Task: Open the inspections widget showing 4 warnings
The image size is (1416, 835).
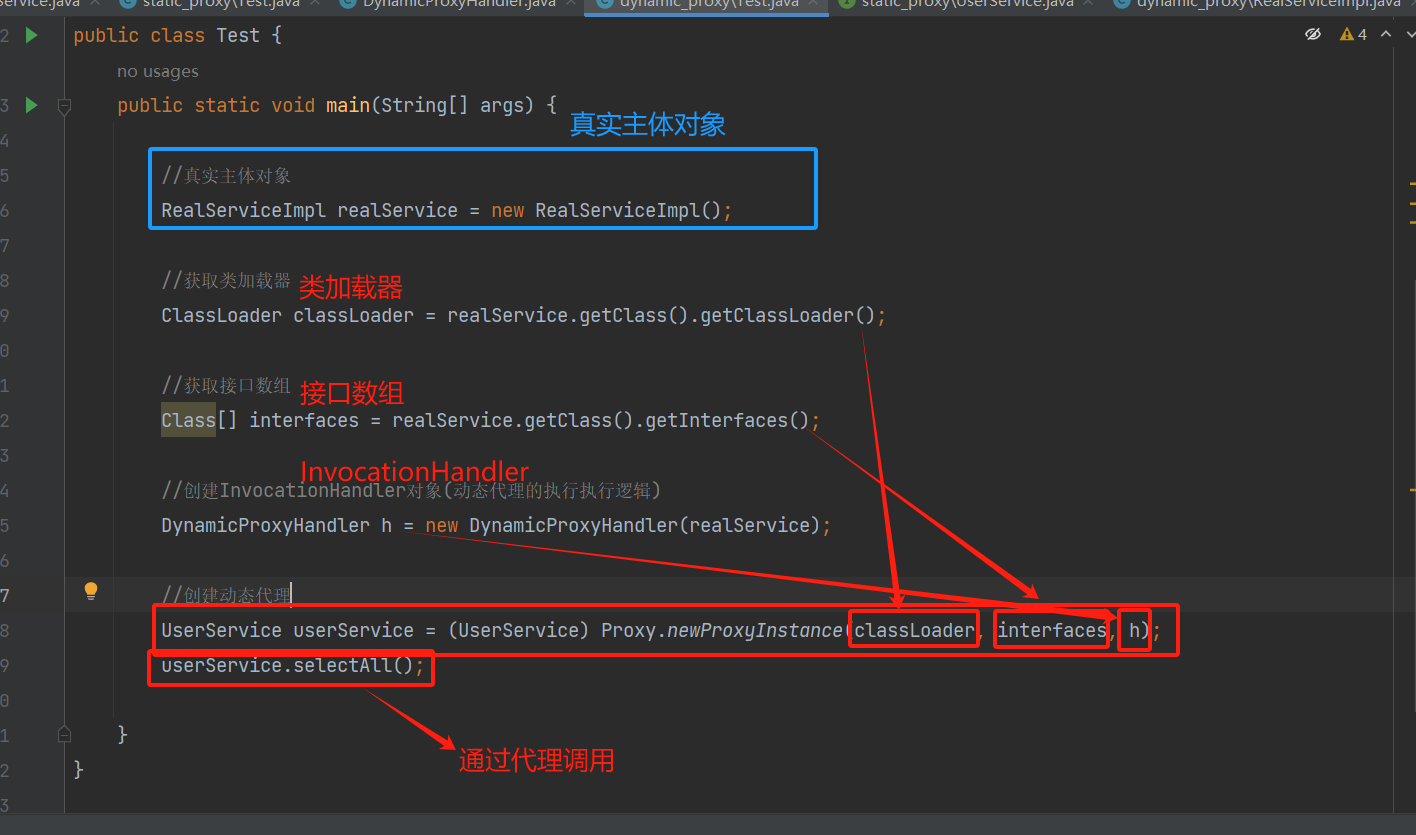Action: pos(1353,35)
